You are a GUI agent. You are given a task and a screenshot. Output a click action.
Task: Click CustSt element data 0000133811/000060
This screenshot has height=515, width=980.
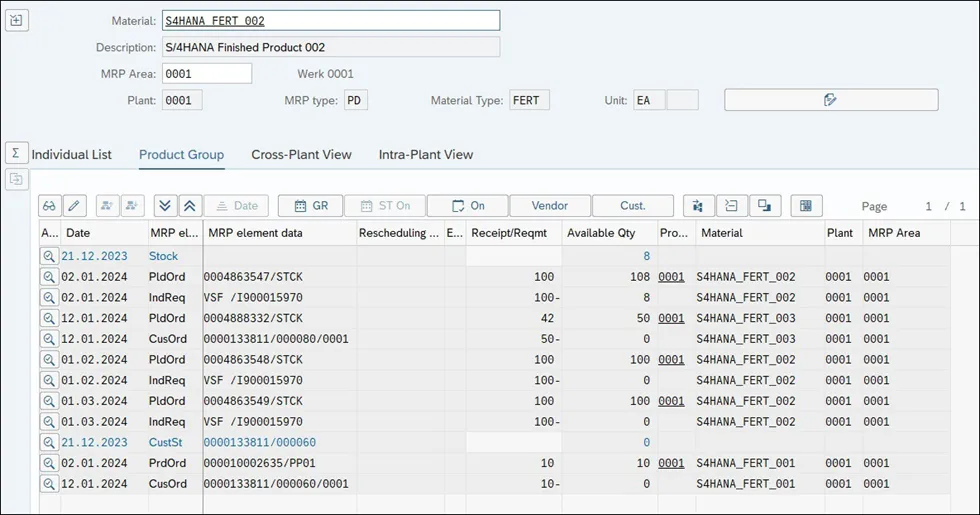pos(259,442)
